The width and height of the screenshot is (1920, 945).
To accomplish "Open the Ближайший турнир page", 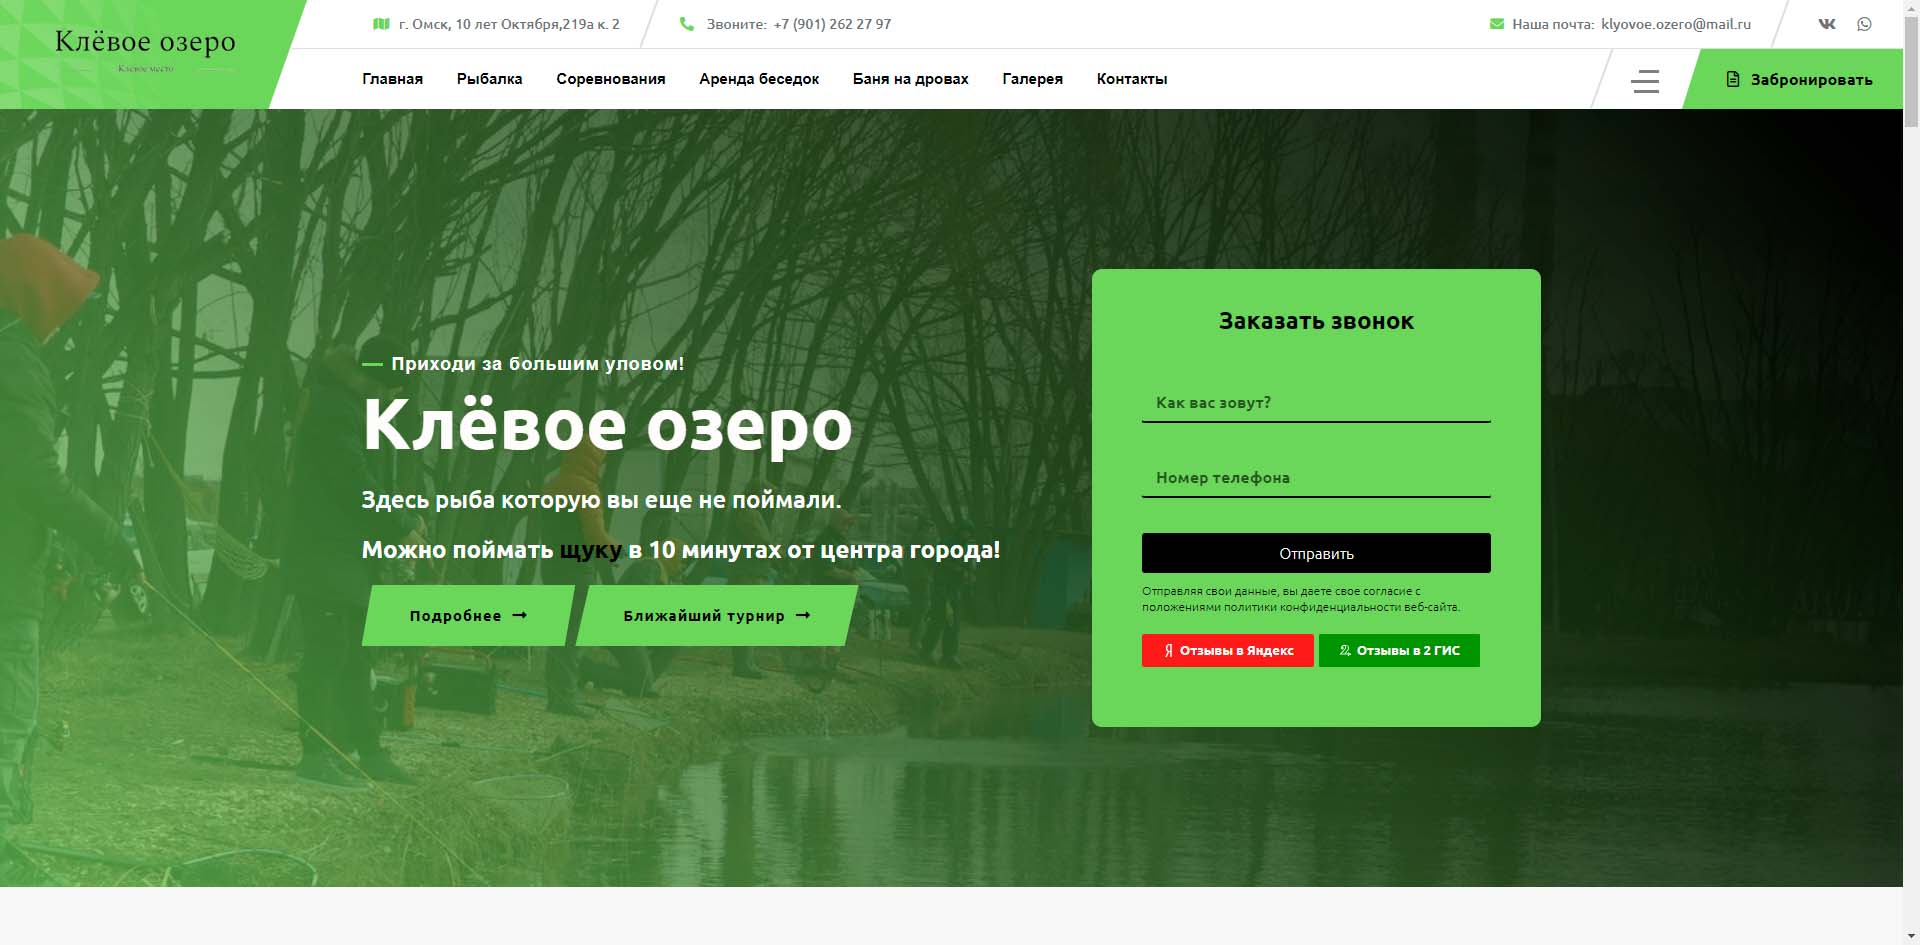I will [x=713, y=615].
